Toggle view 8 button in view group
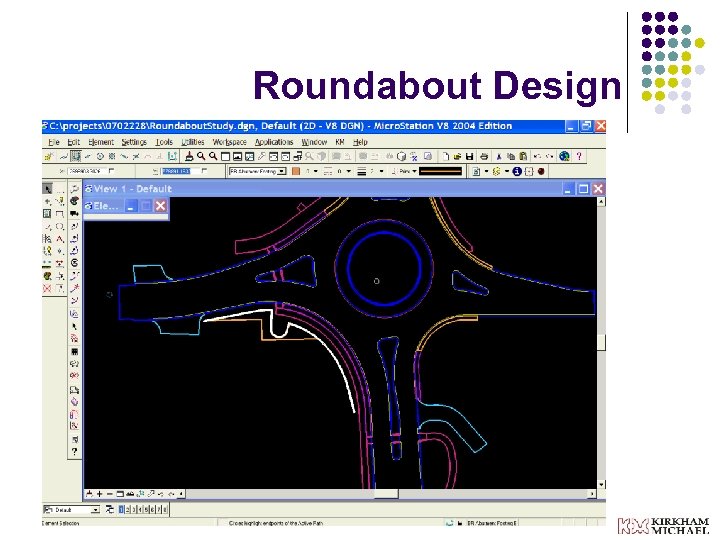Image resolution: width=720 pixels, height=540 pixels. click(165, 510)
